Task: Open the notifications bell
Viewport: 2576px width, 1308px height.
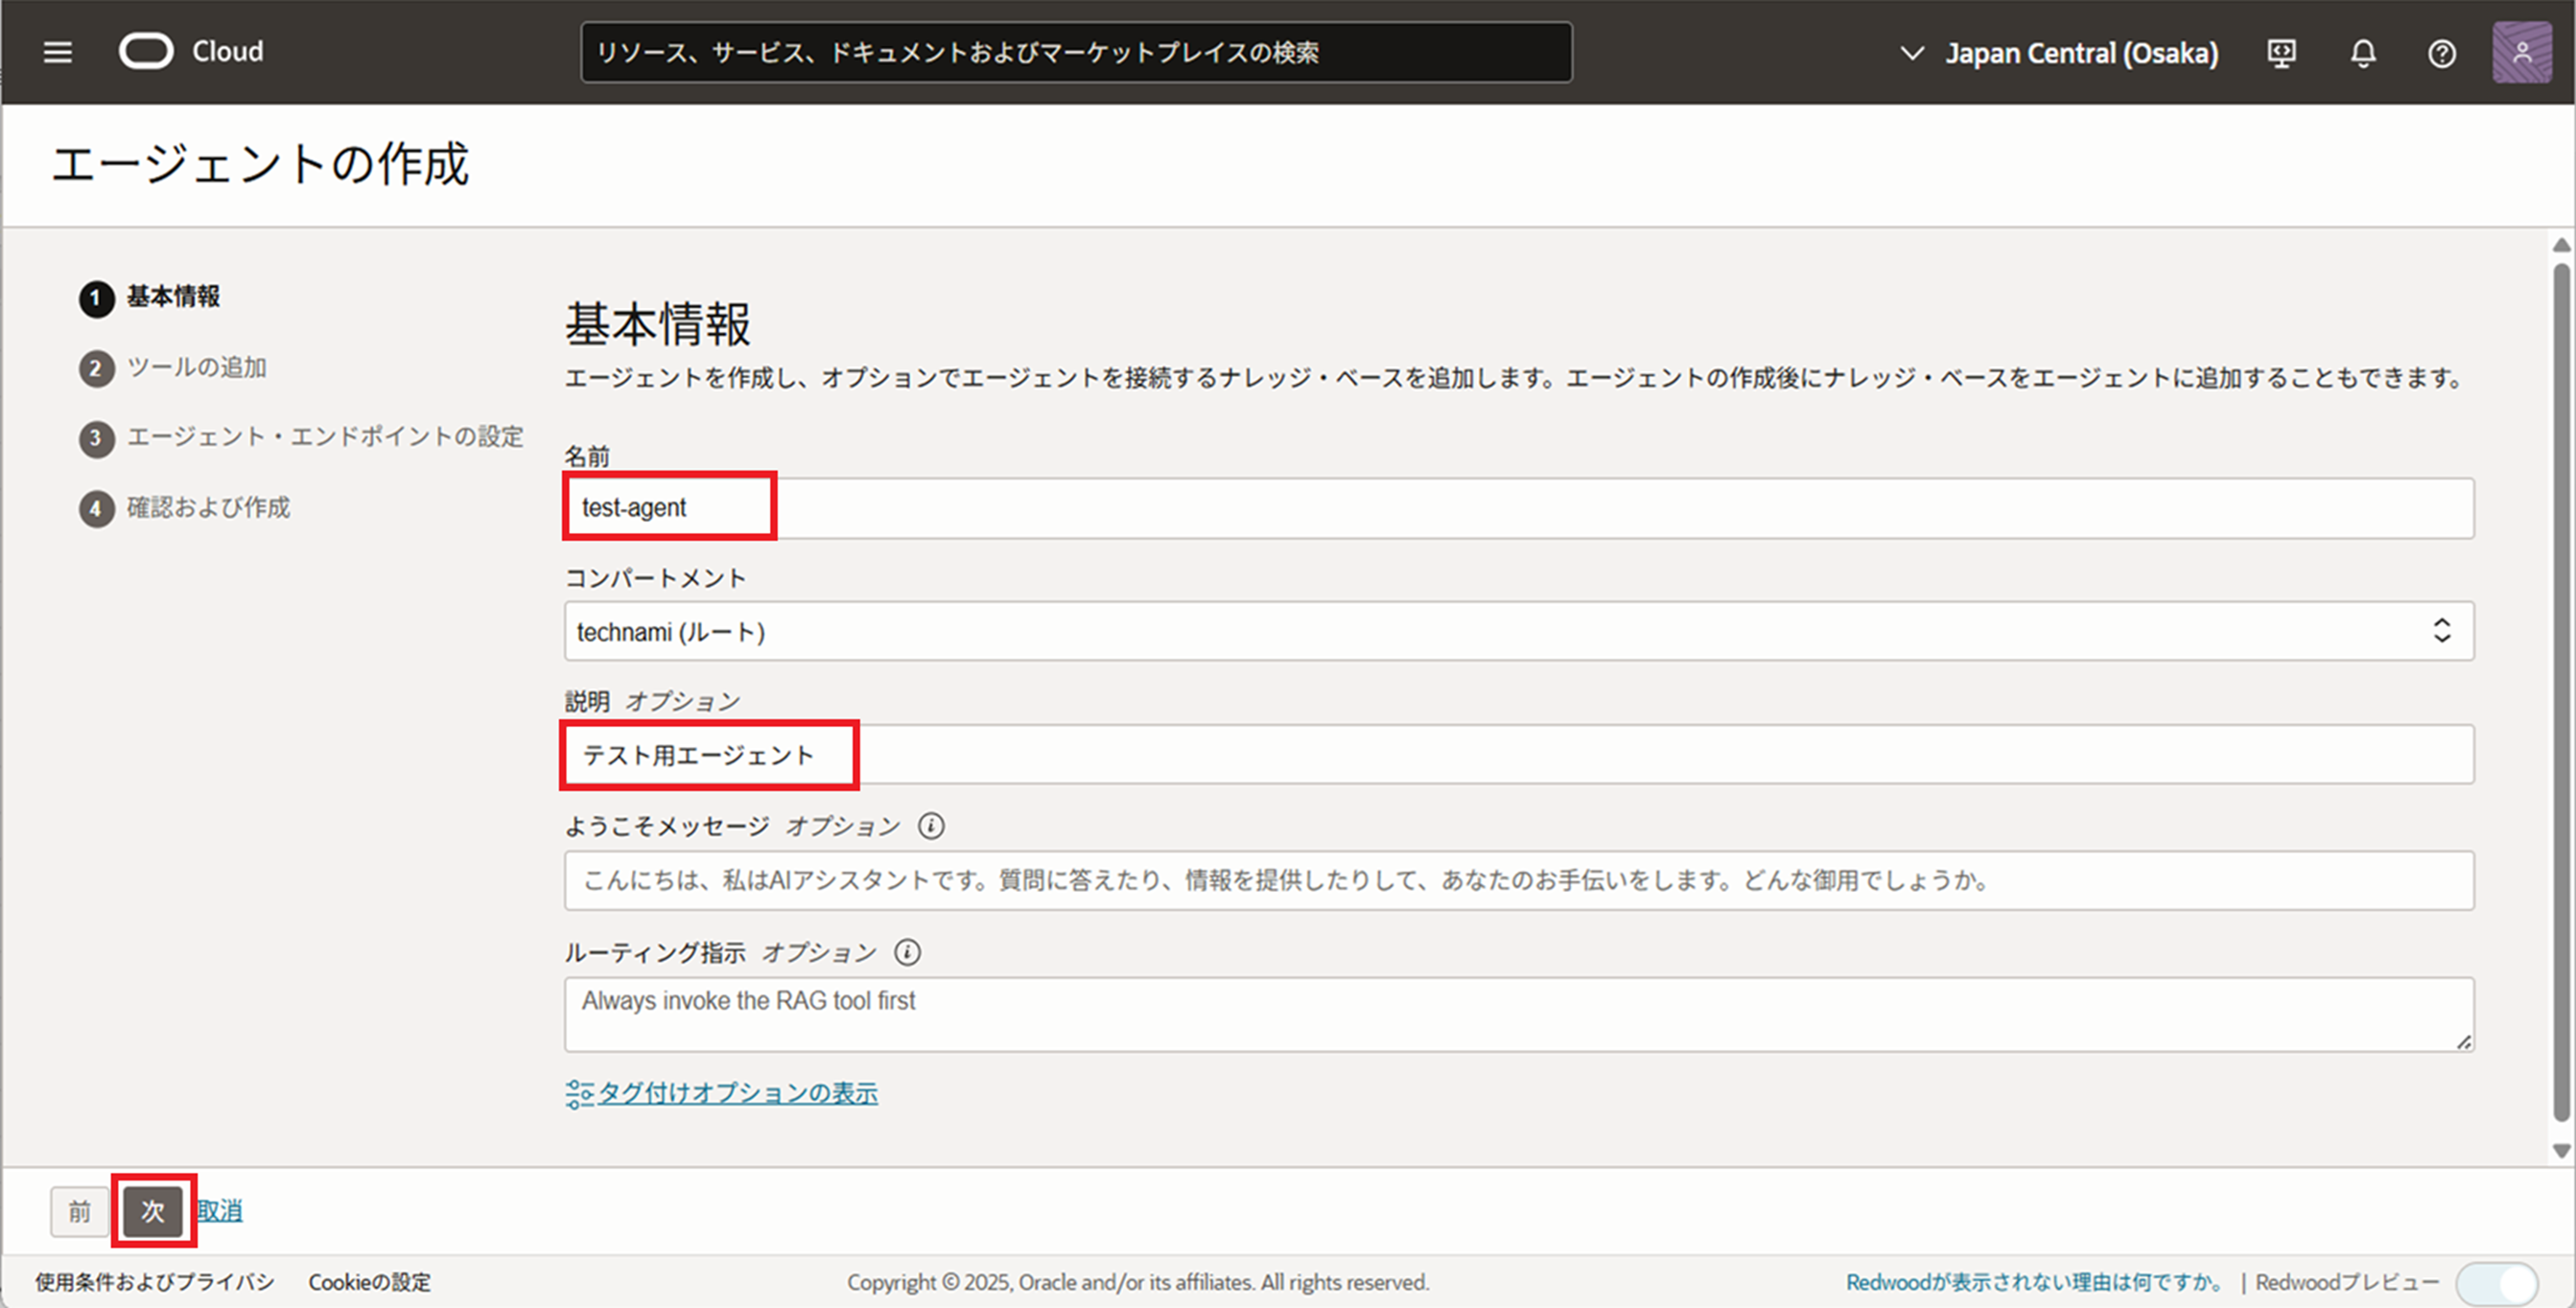Action: coord(2362,53)
